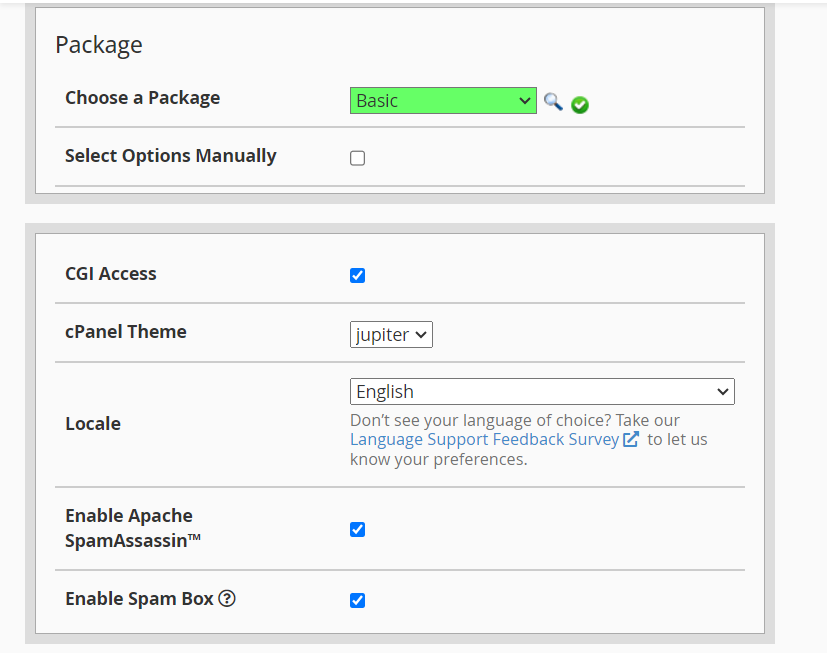Open the Choose a Package dropdown showing Basic
The height and width of the screenshot is (653, 827).
(443, 101)
